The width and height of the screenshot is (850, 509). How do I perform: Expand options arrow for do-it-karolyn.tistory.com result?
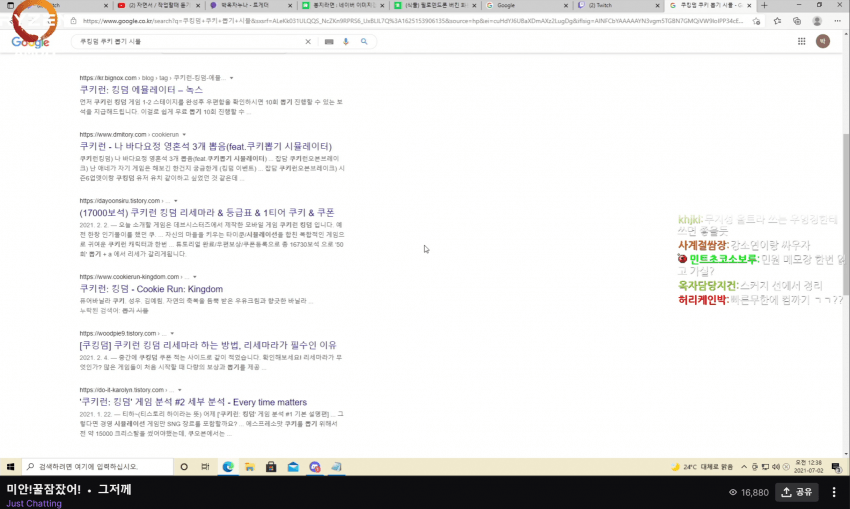[179, 390]
